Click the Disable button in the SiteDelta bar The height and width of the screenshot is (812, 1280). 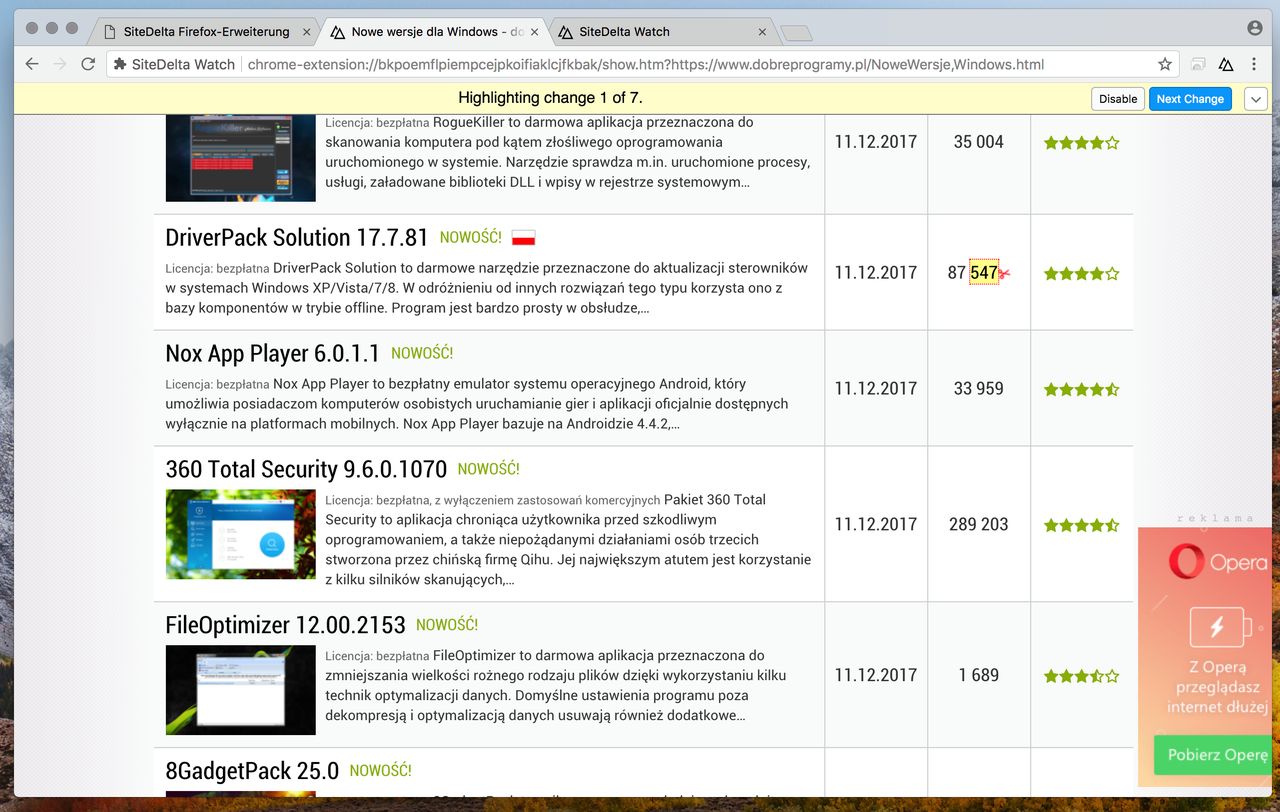(1118, 99)
